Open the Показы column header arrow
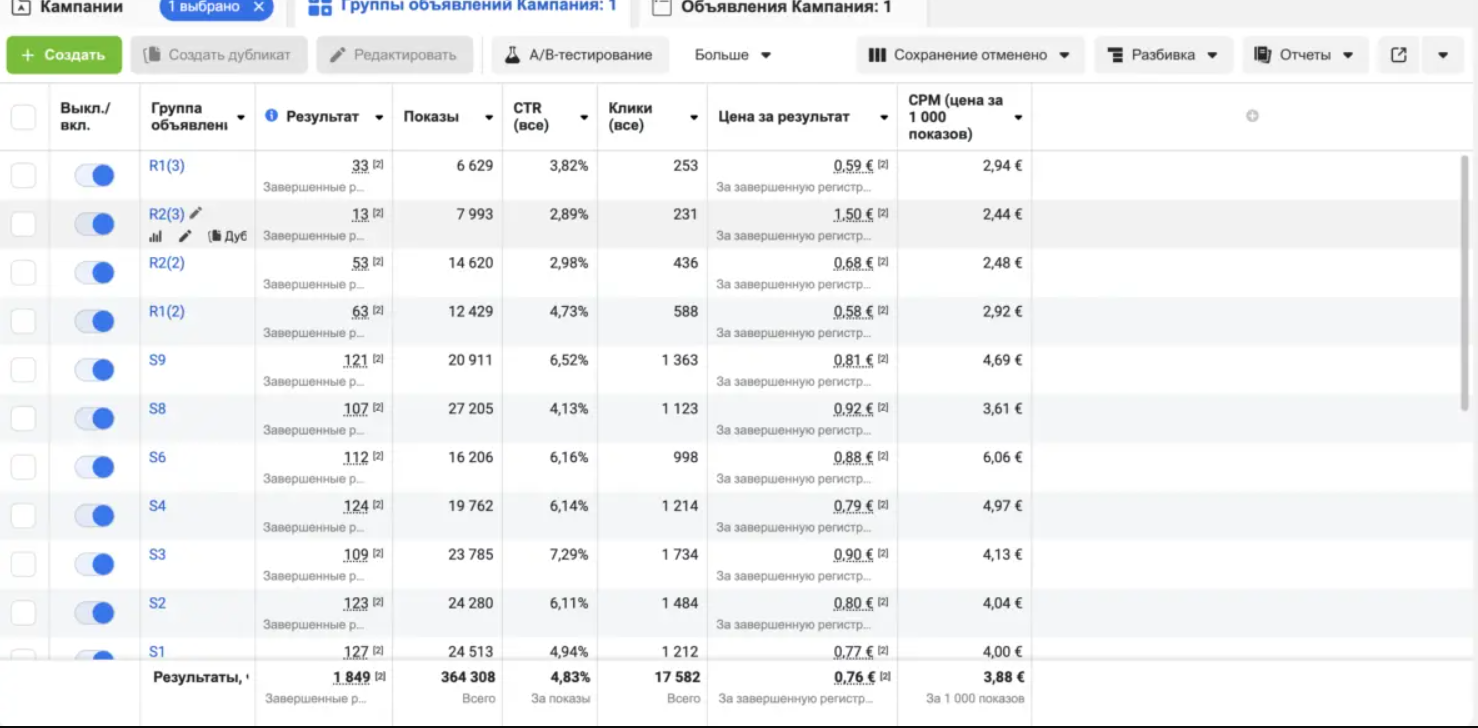Image resolution: width=1478 pixels, height=728 pixels. (x=489, y=118)
